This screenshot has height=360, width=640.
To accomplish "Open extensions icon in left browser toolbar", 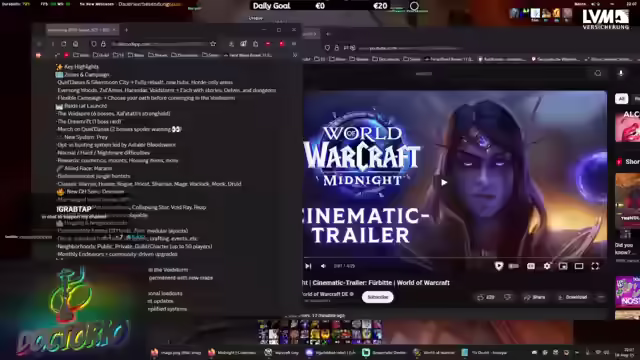I will [x=256, y=44].
